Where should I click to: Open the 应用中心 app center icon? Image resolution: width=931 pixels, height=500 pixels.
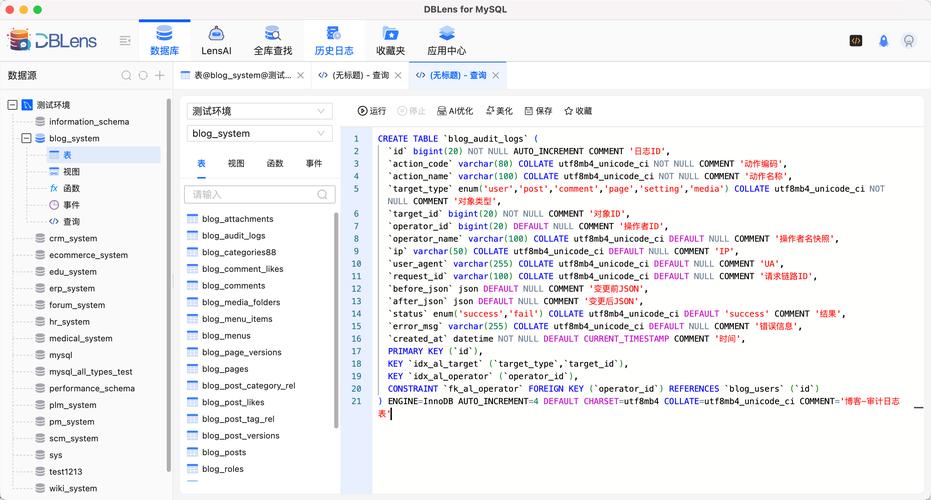tap(446, 34)
